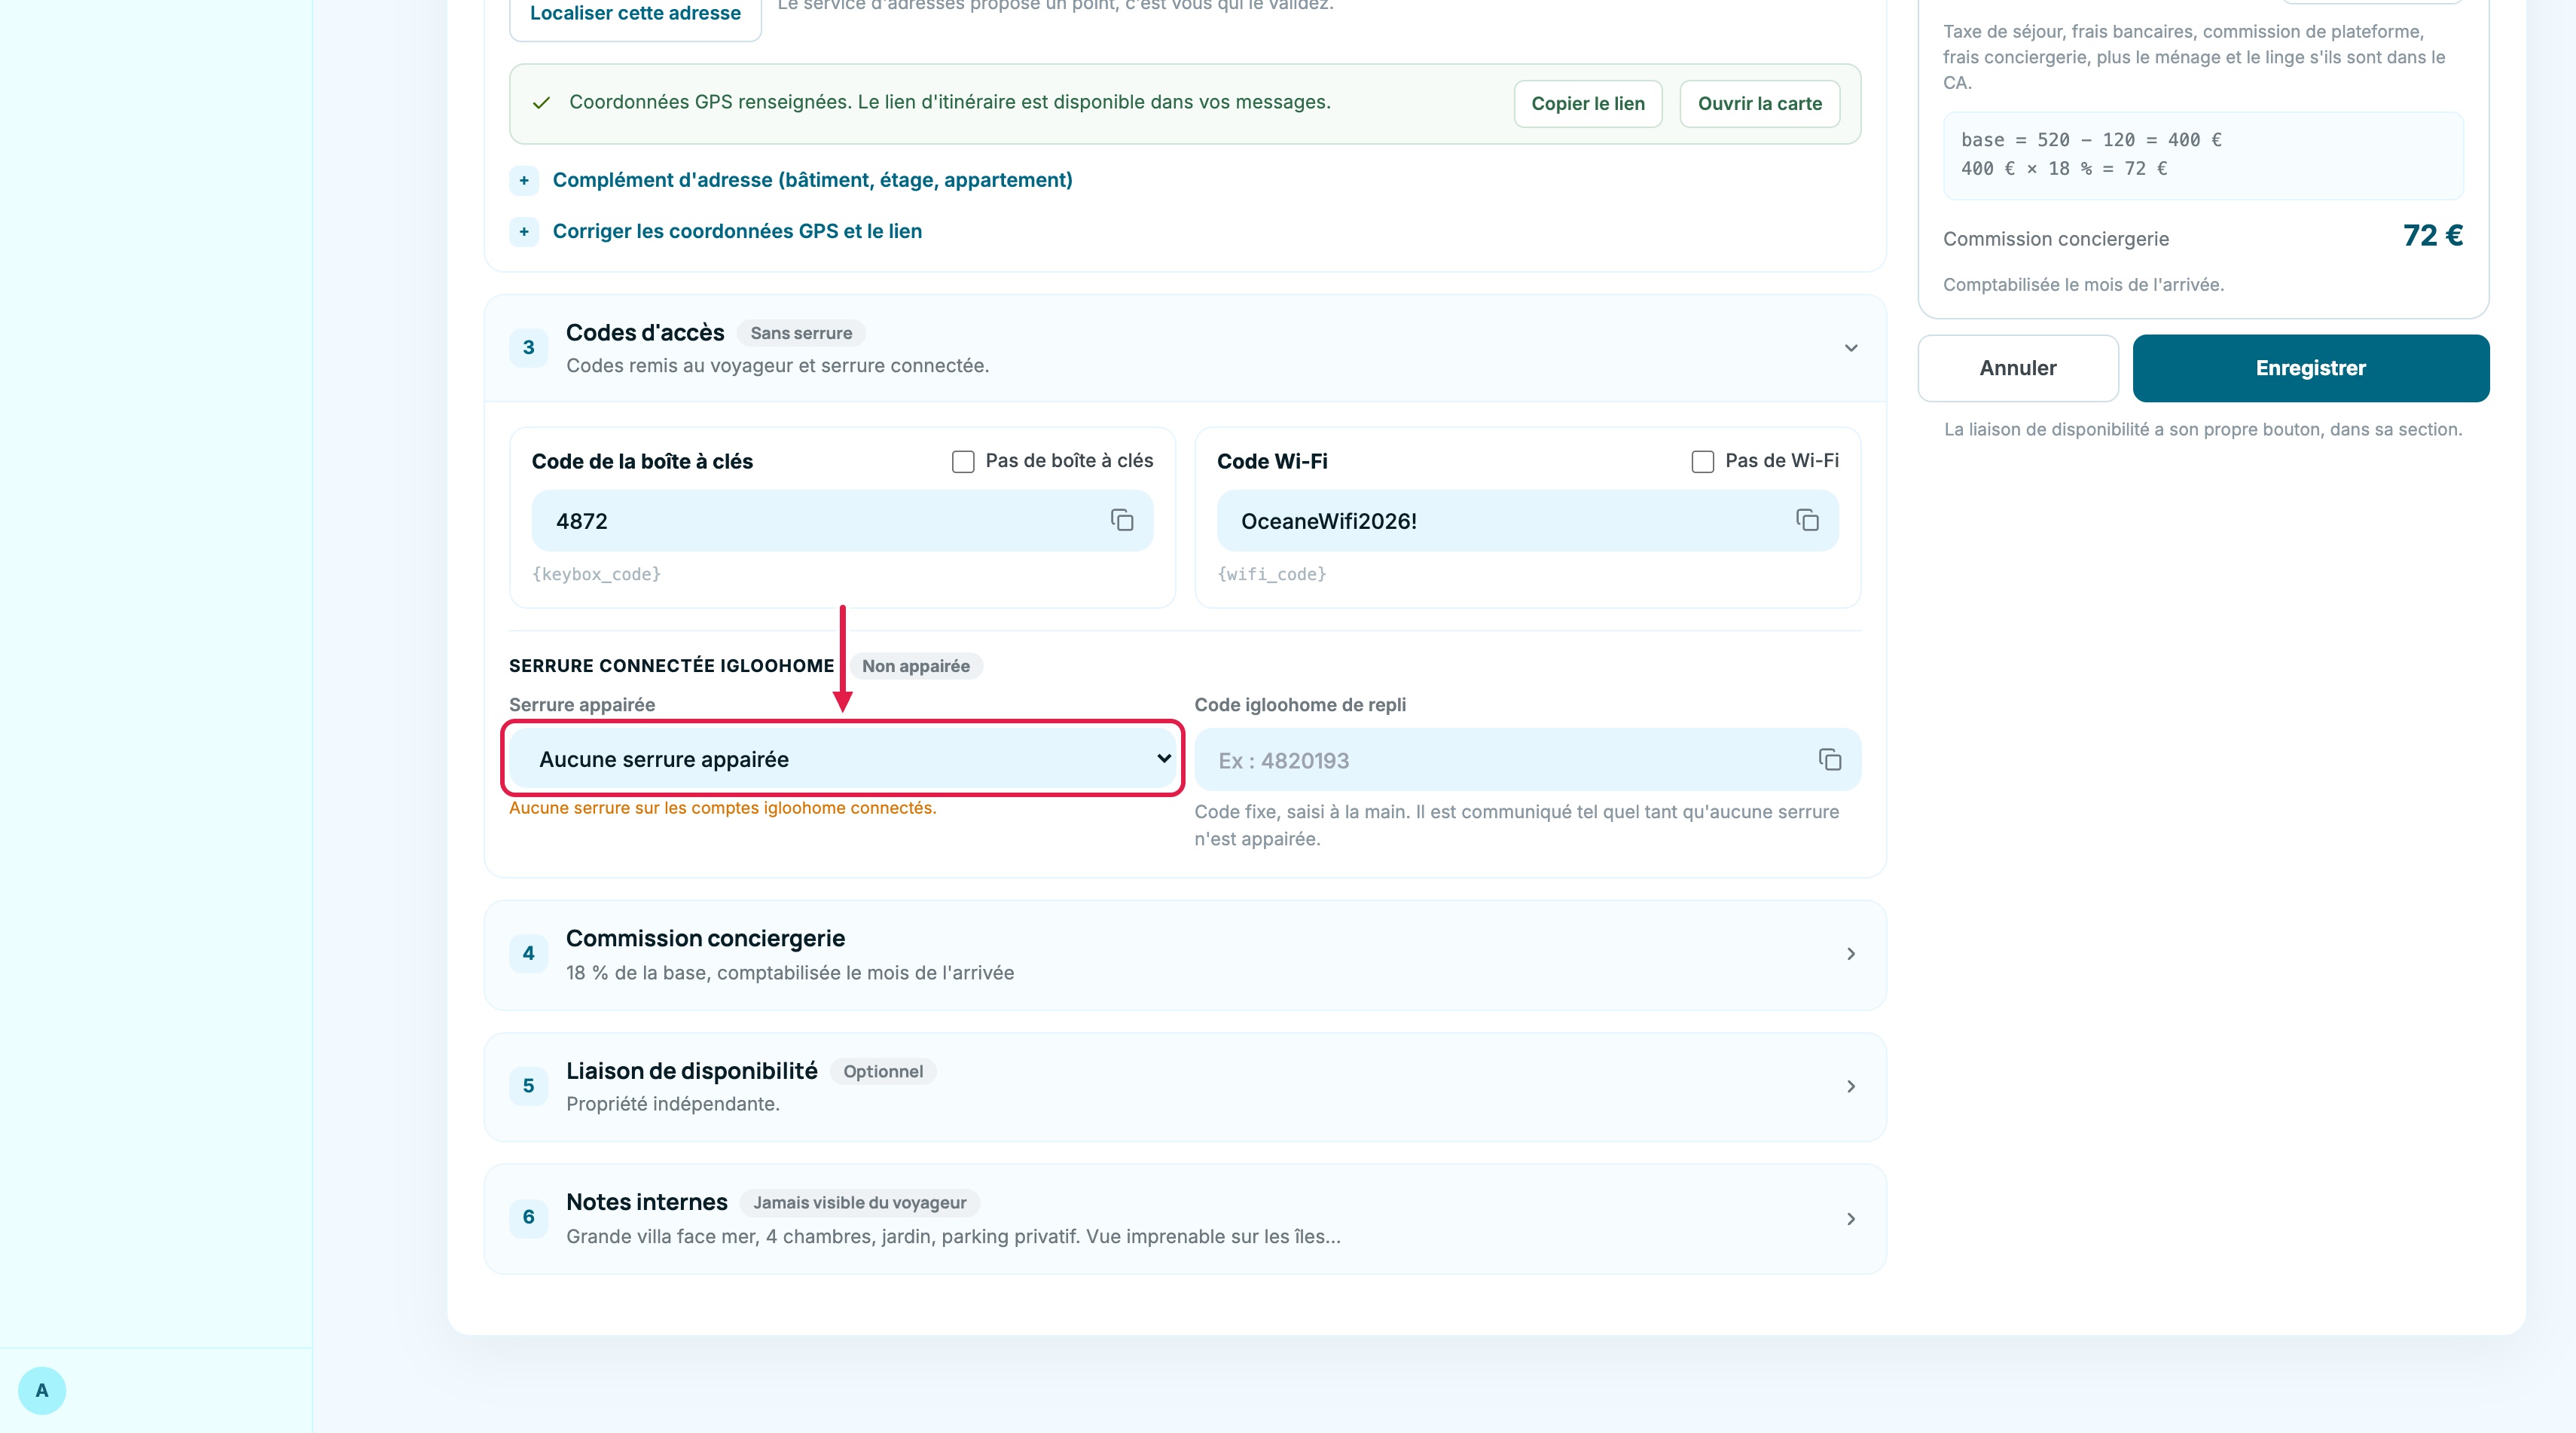Image resolution: width=2576 pixels, height=1433 pixels.
Task: Click the step number 4 badge
Action: pos(529,954)
